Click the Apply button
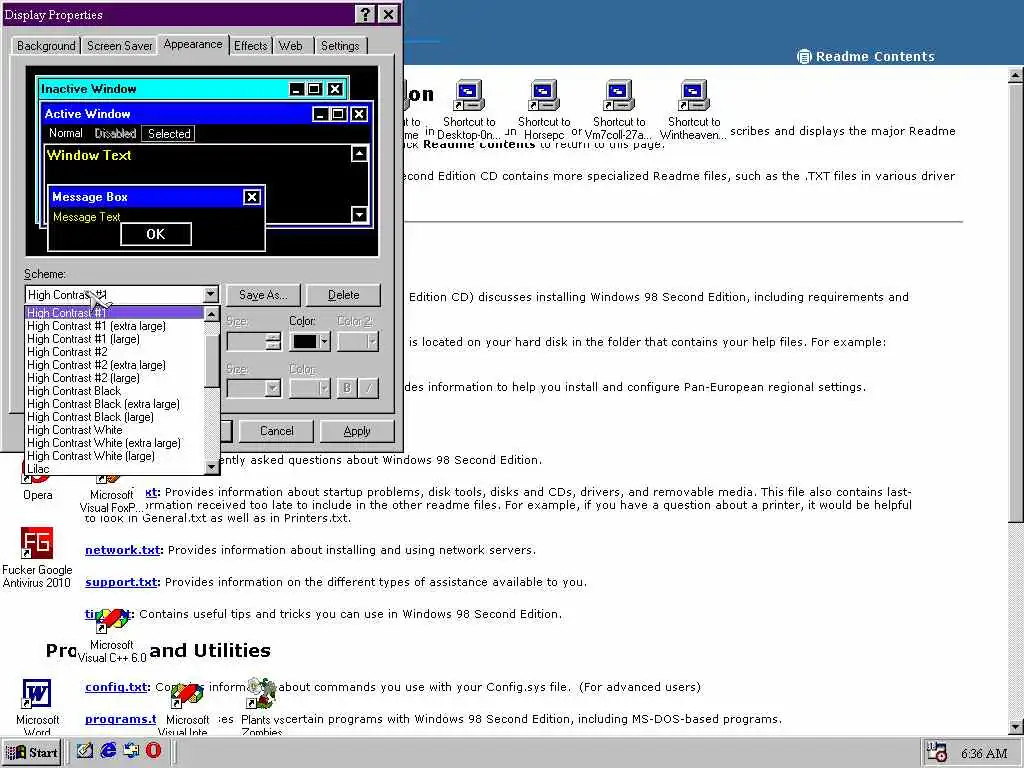 tap(357, 431)
